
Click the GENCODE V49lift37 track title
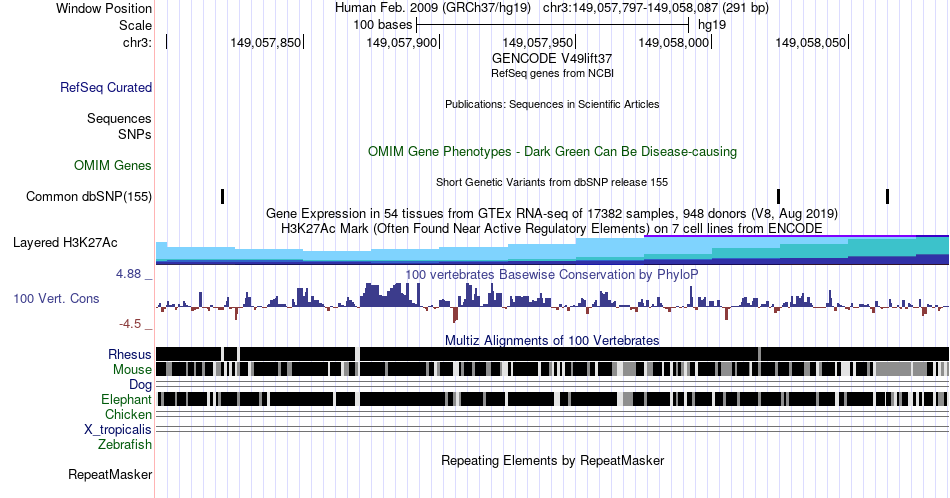[x=552, y=58]
